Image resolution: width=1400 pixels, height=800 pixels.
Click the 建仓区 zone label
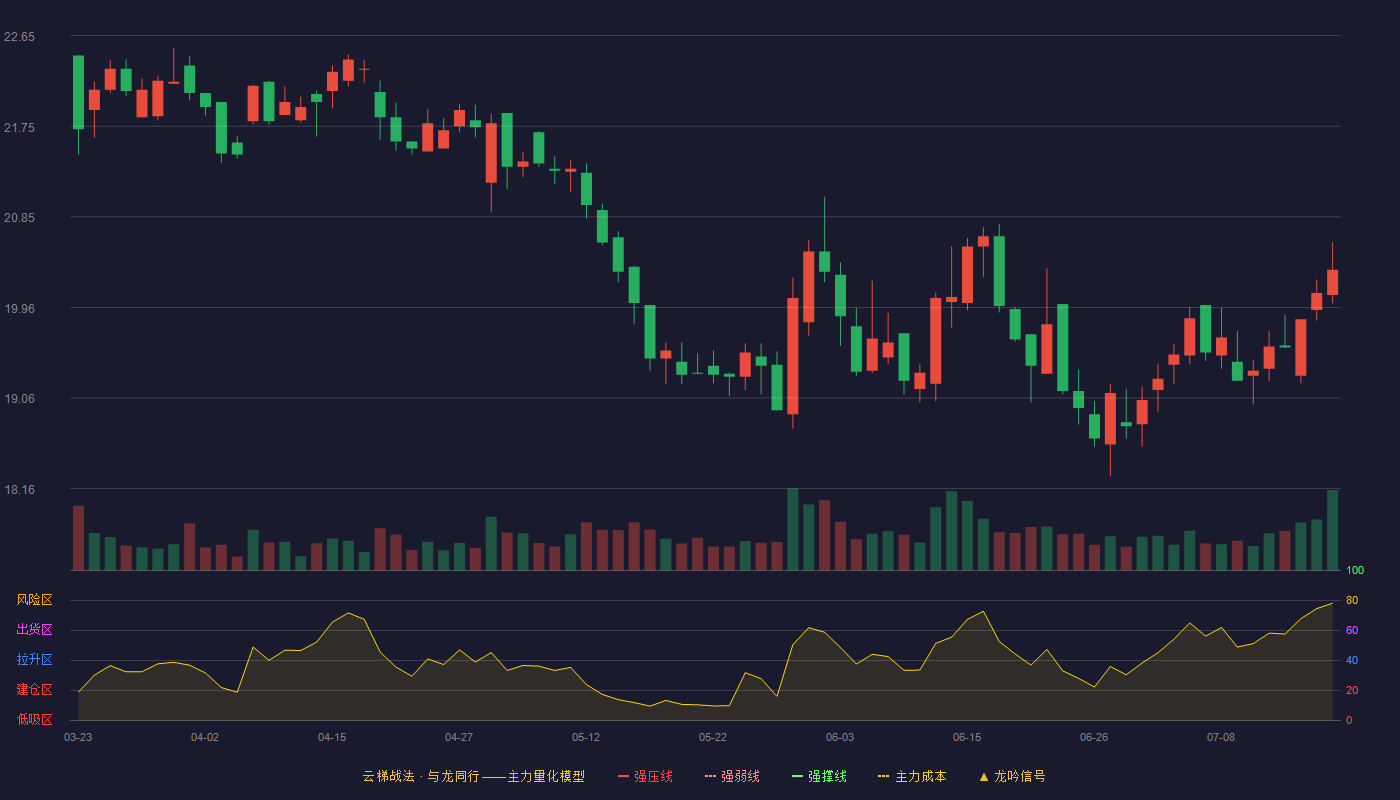(x=34, y=690)
